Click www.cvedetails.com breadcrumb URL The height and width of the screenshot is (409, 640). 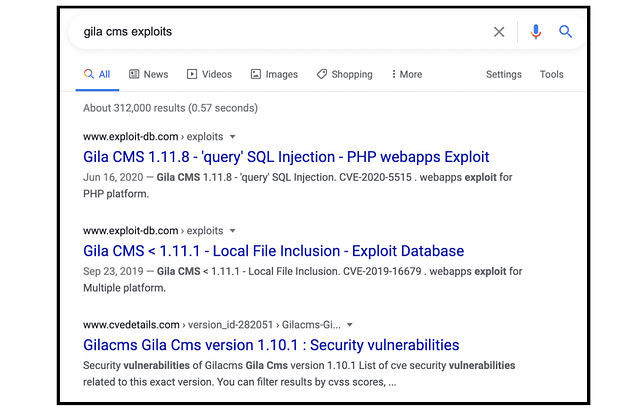pyautogui.click(x=131, y=325)
